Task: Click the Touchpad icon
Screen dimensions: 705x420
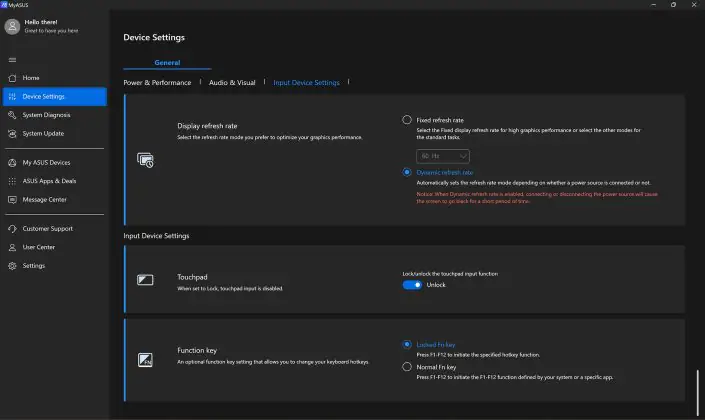Action: [145, 280]
